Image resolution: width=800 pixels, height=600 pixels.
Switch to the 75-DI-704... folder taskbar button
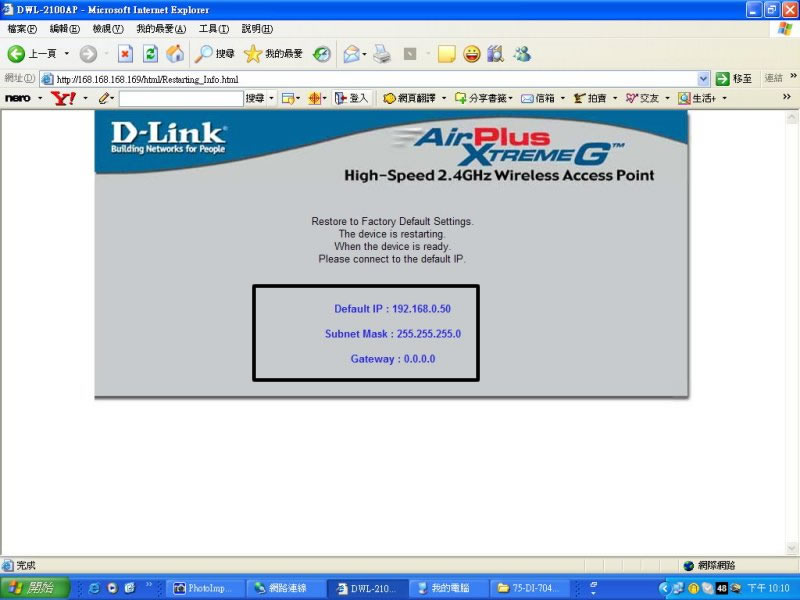(528, 588)
